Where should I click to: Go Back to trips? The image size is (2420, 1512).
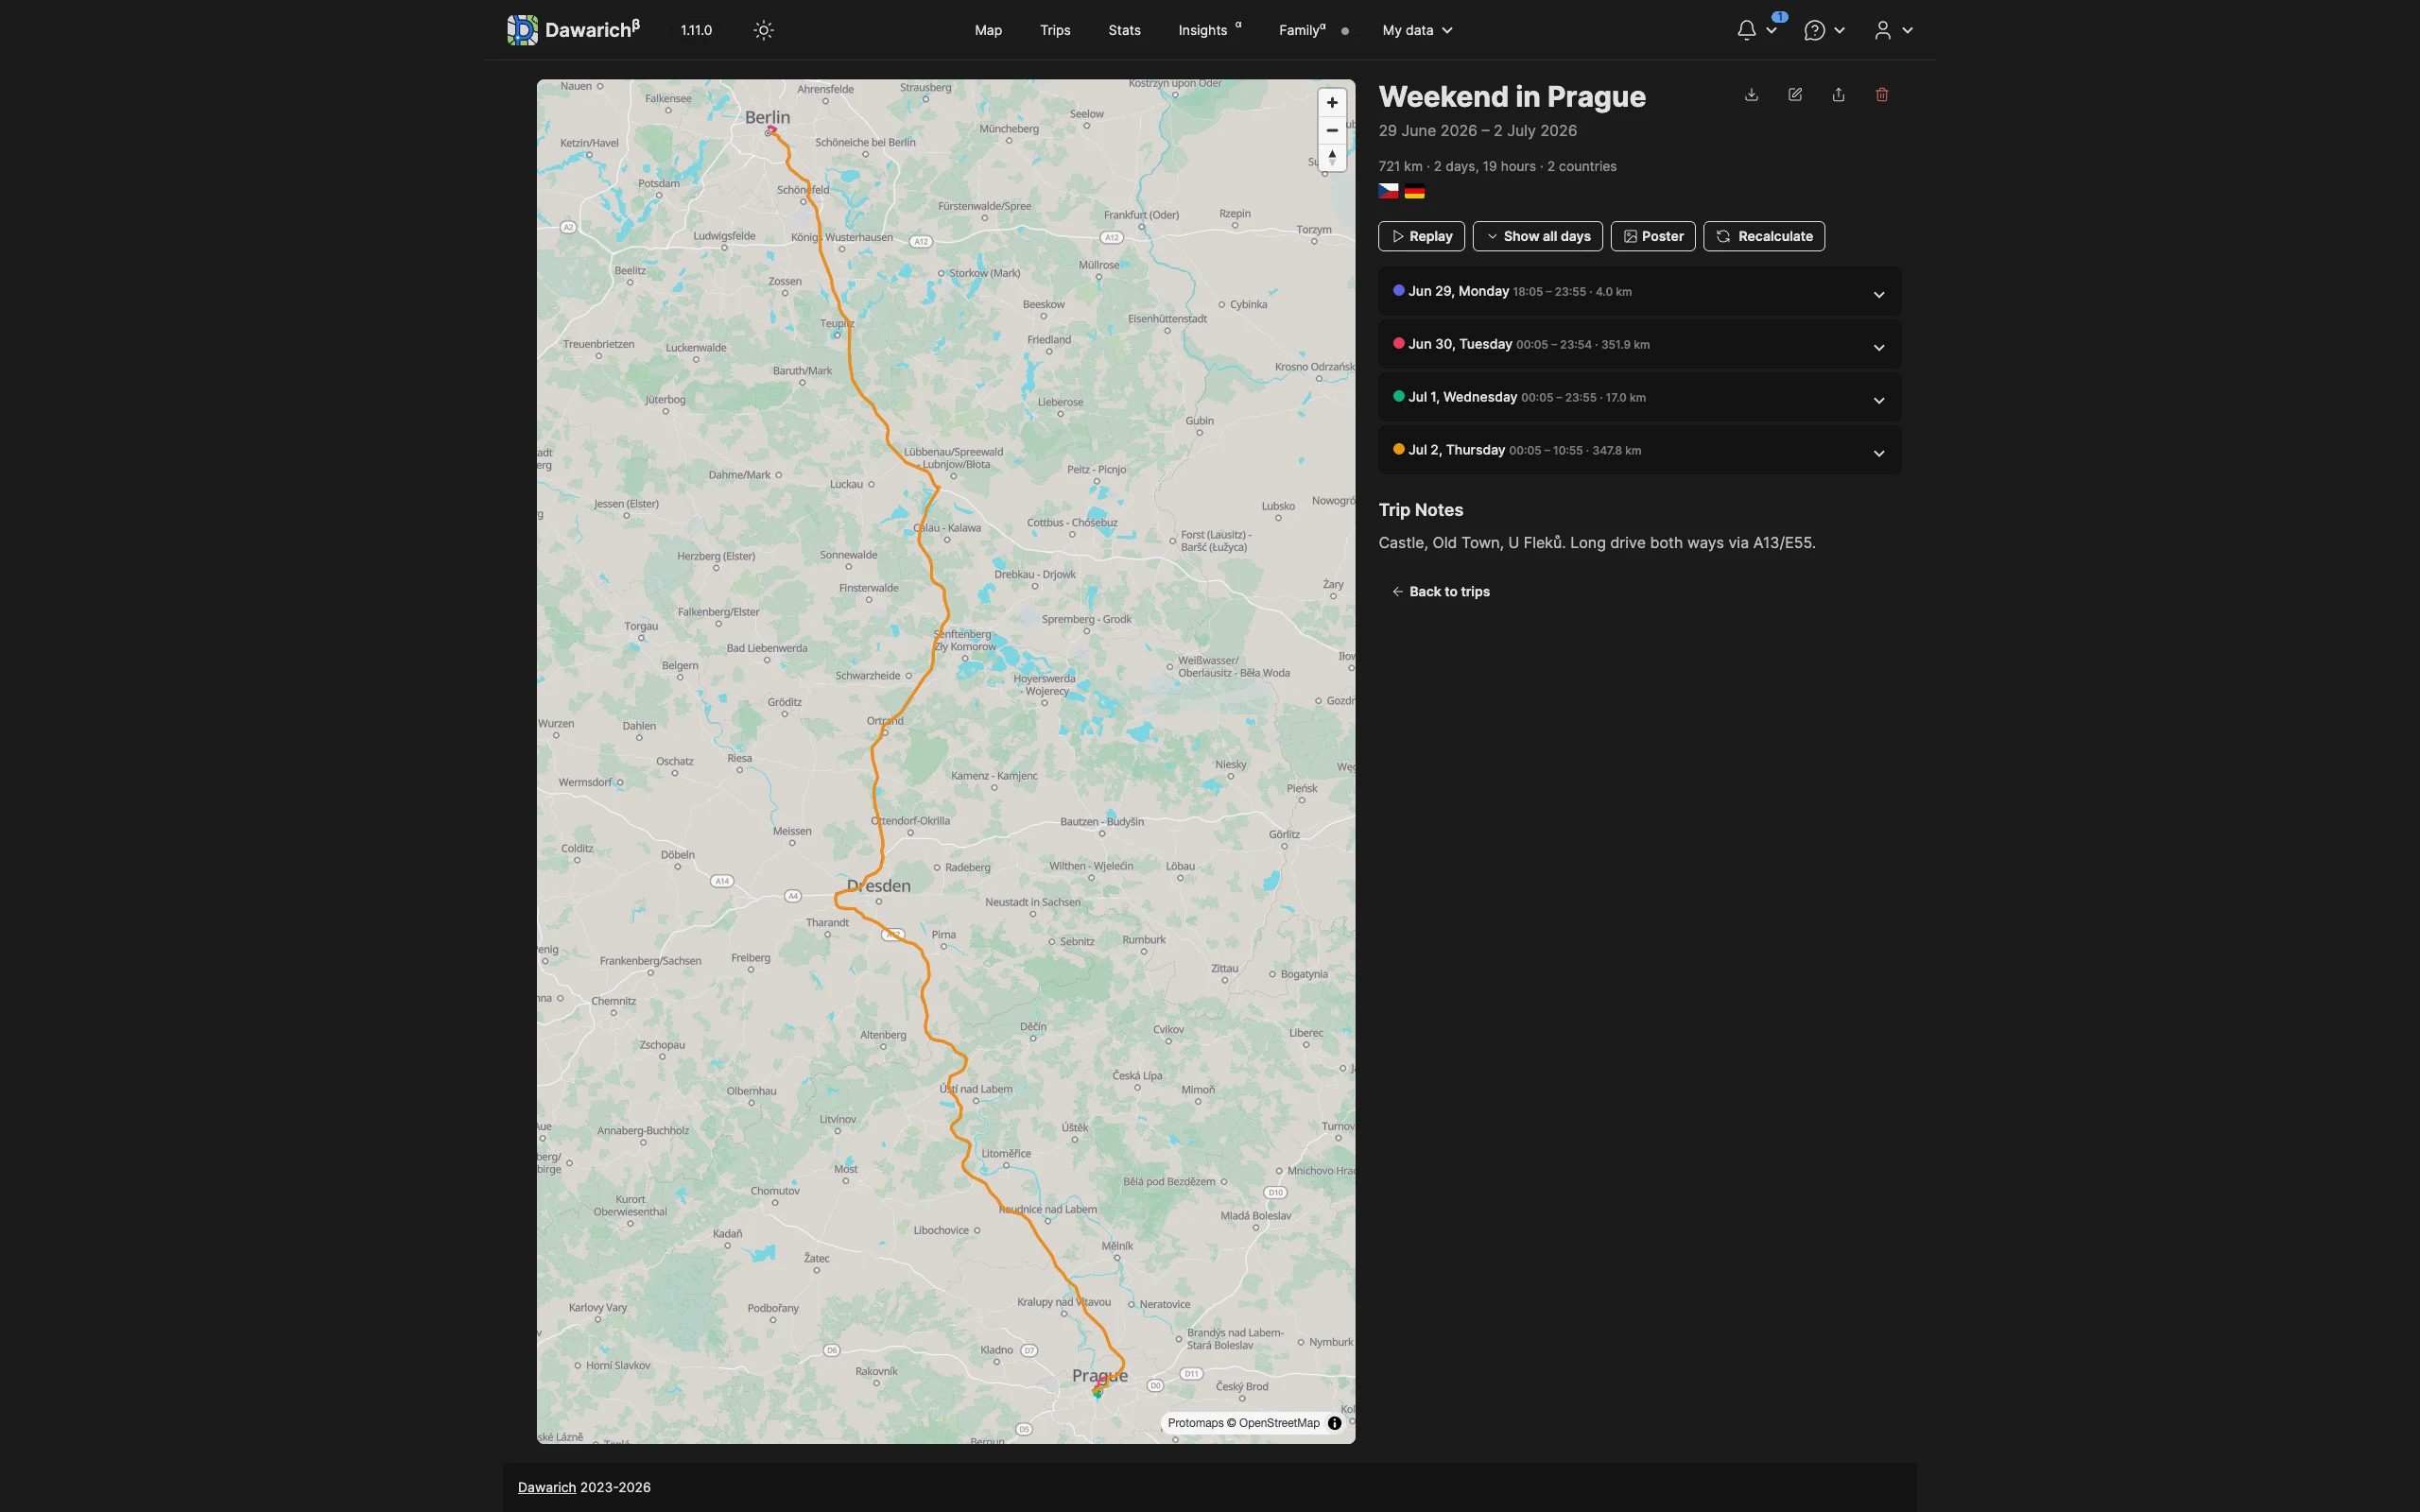coord(1440,592)
